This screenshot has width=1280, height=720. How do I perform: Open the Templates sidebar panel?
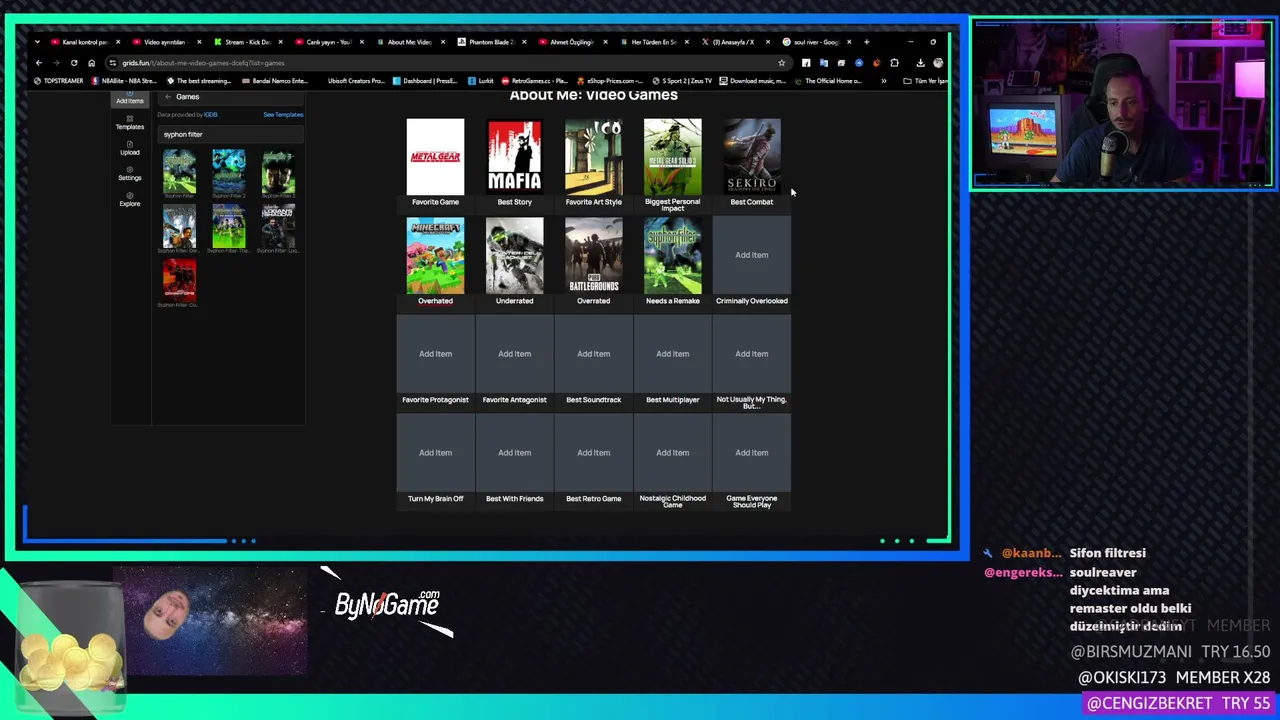click(x=129, y=123)
